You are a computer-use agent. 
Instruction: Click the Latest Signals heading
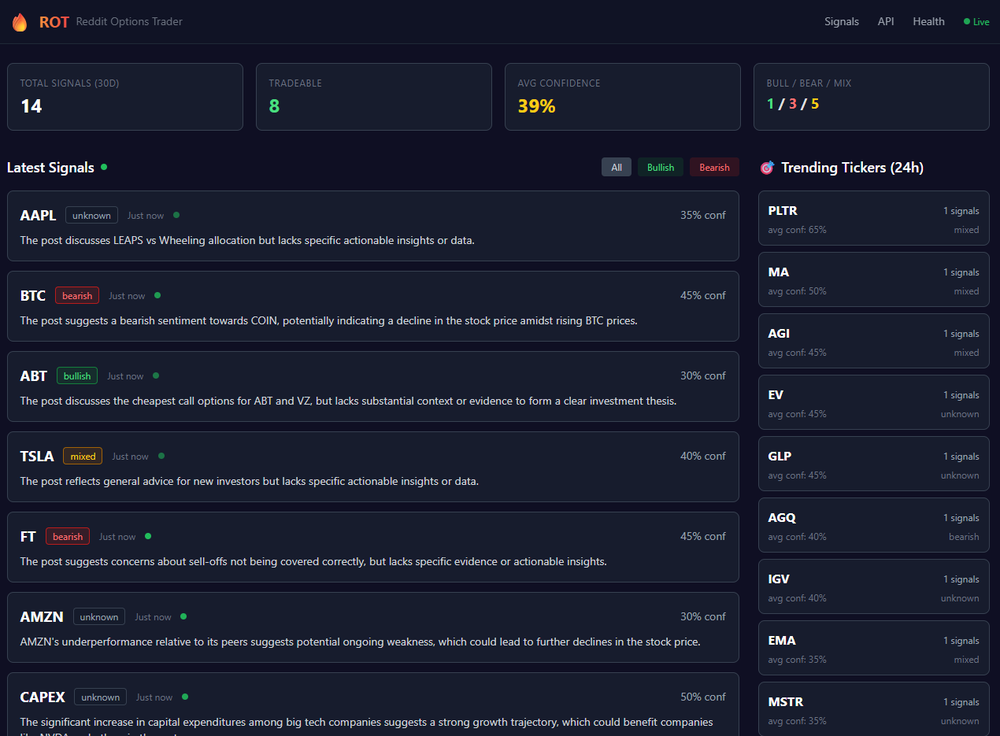tap(50, 168)
